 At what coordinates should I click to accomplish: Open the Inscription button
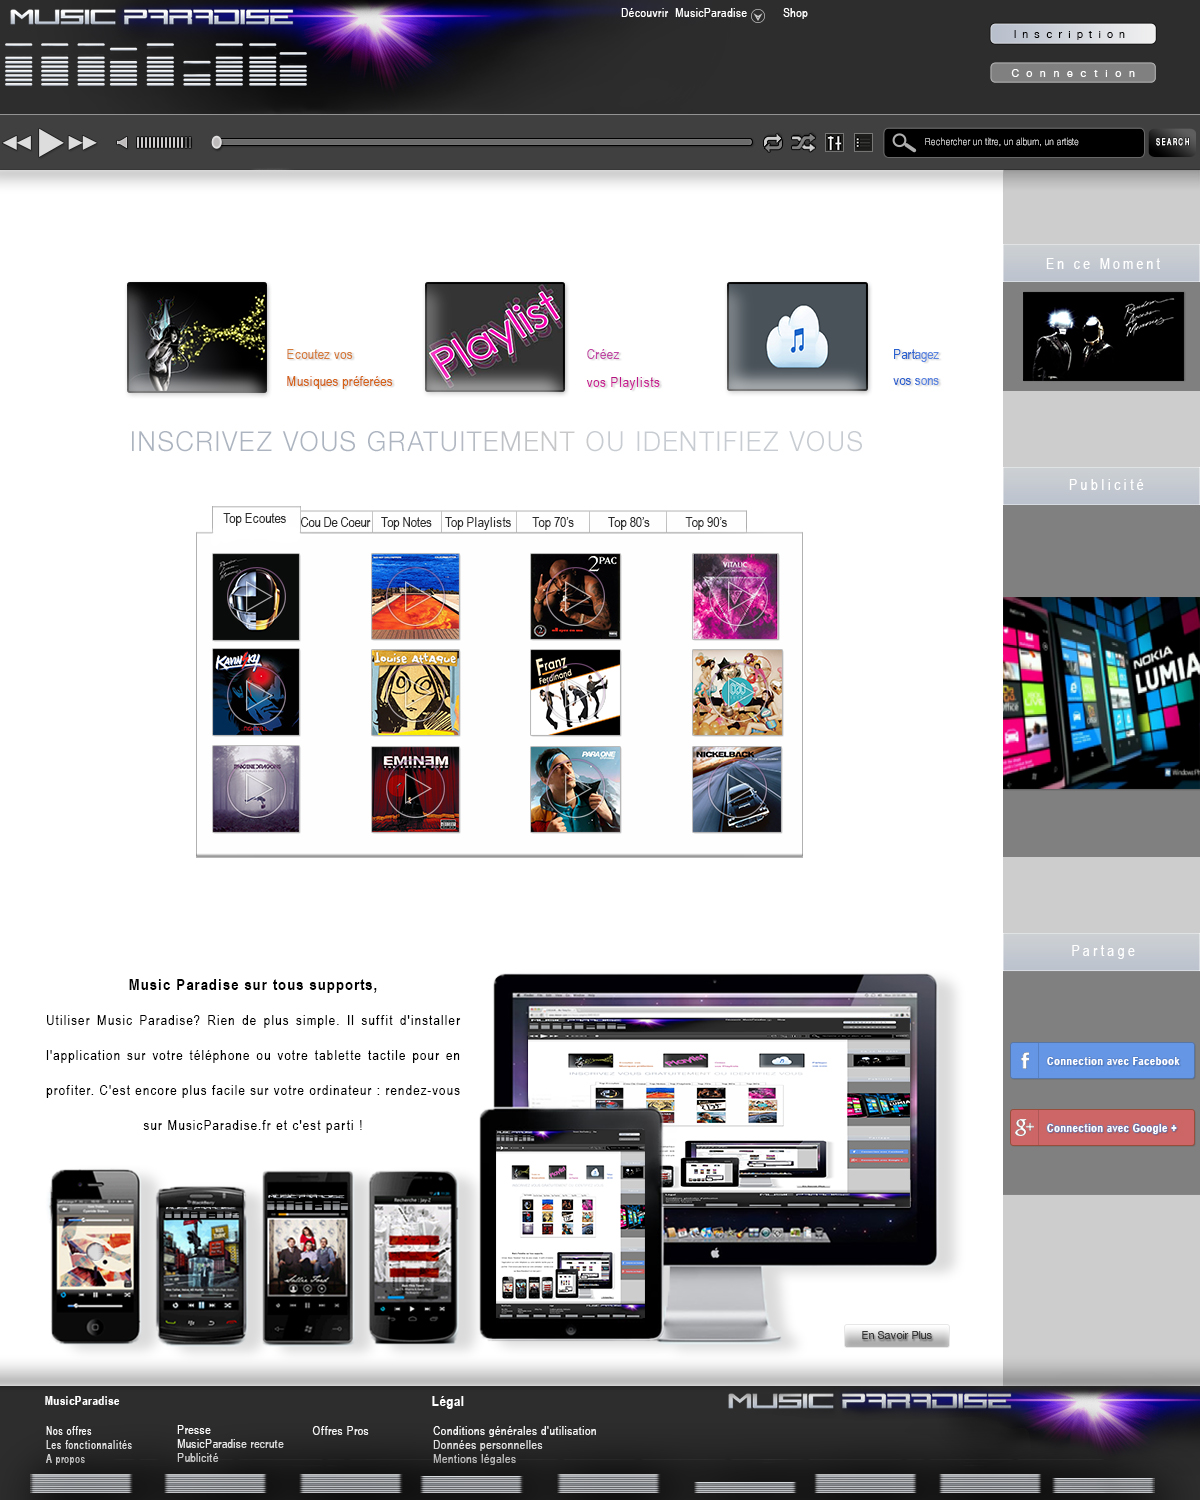pos(1073,34)
